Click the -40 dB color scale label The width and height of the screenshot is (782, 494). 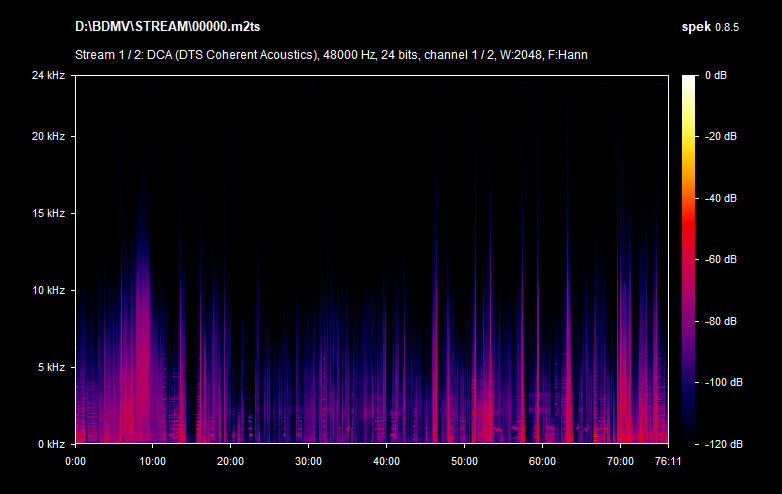720,198
